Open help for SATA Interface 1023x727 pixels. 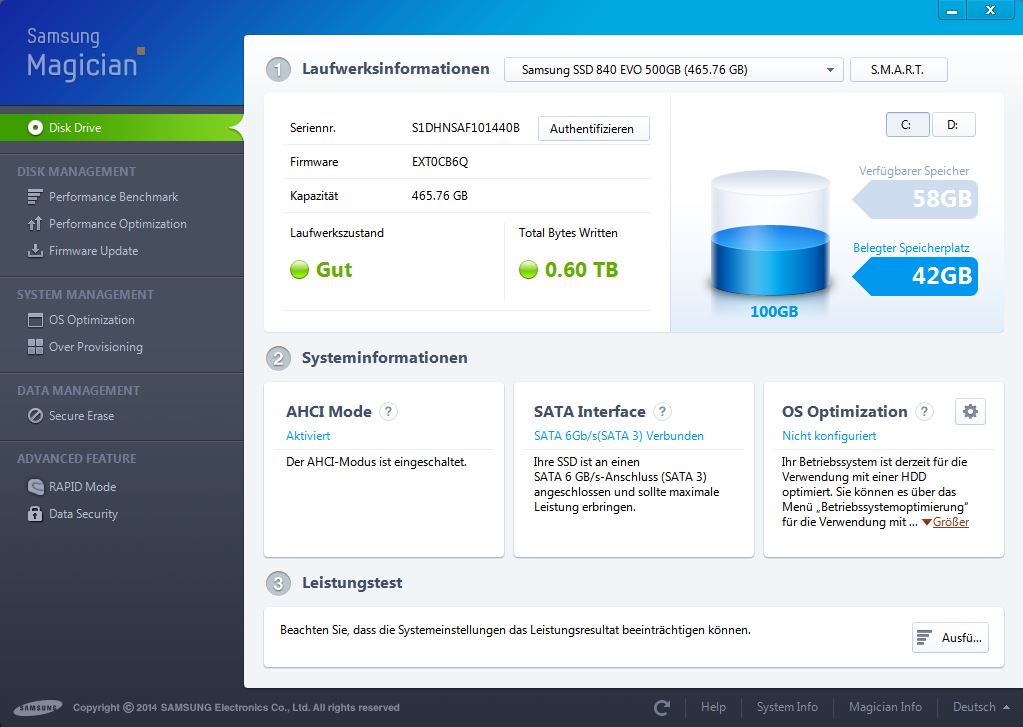tap(662, 411)
